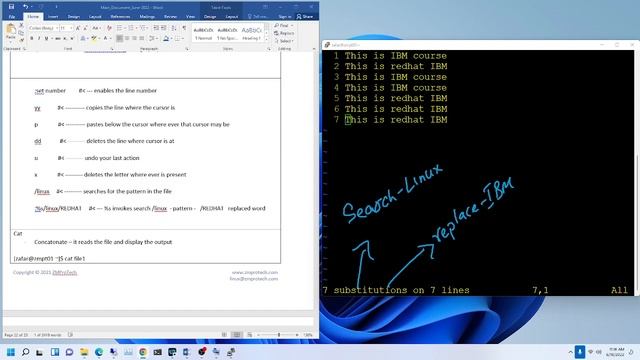Viewport: 640px width, 360px height.
Task: Switch to the References ribbon tab
Action: (x=120, y=17)
